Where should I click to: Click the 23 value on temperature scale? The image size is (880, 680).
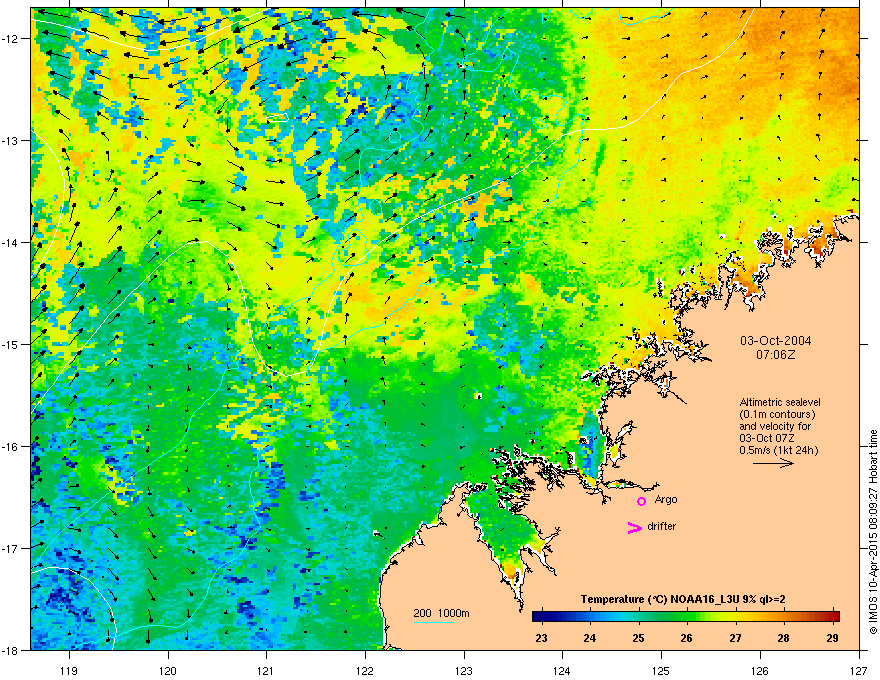[x=542, y=638]
